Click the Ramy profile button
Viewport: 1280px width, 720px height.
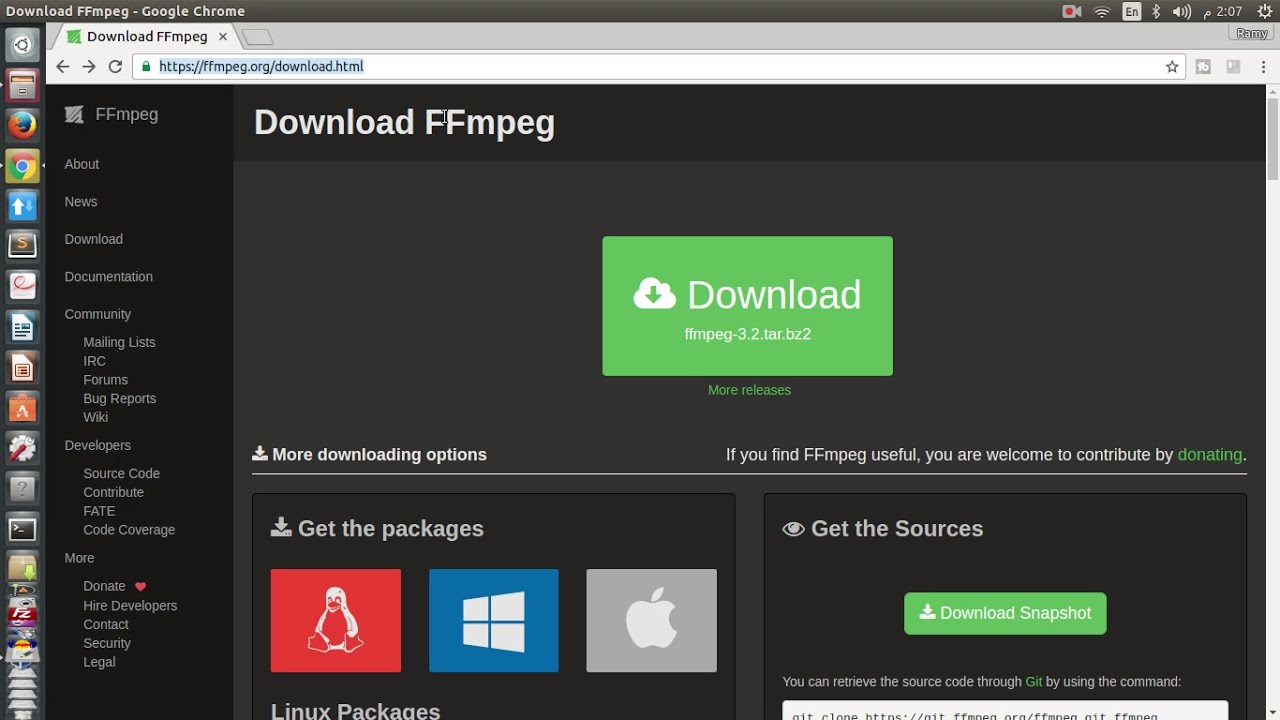(x=1252, y=33)
